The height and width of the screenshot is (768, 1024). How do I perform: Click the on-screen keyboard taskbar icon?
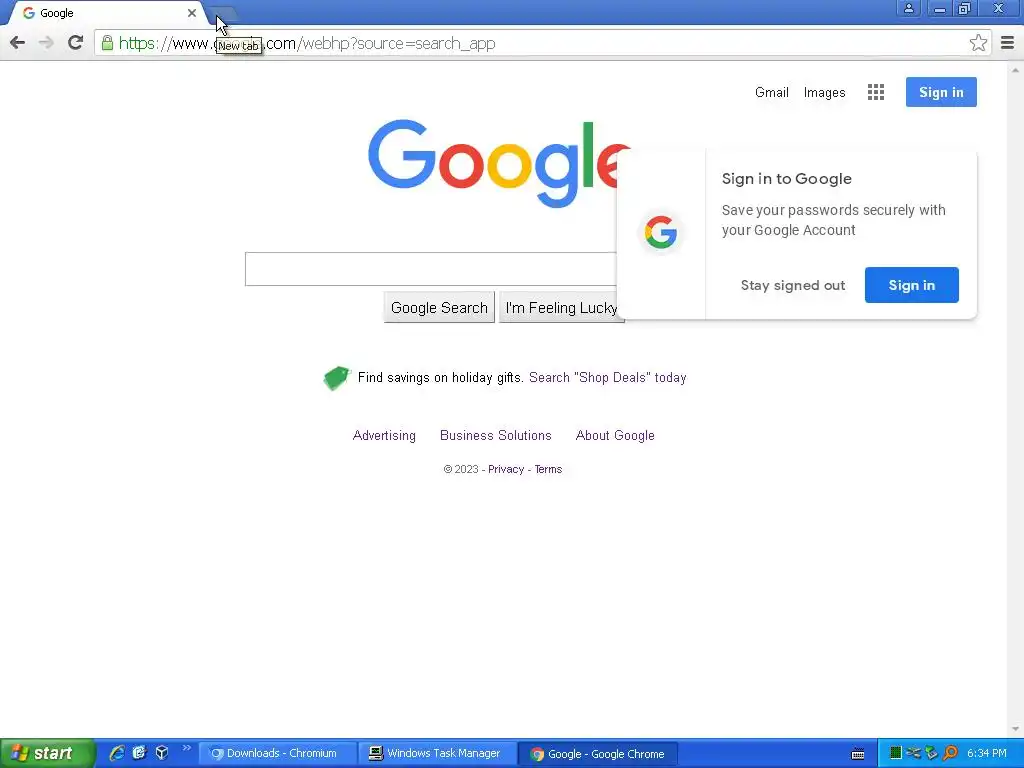858,754
